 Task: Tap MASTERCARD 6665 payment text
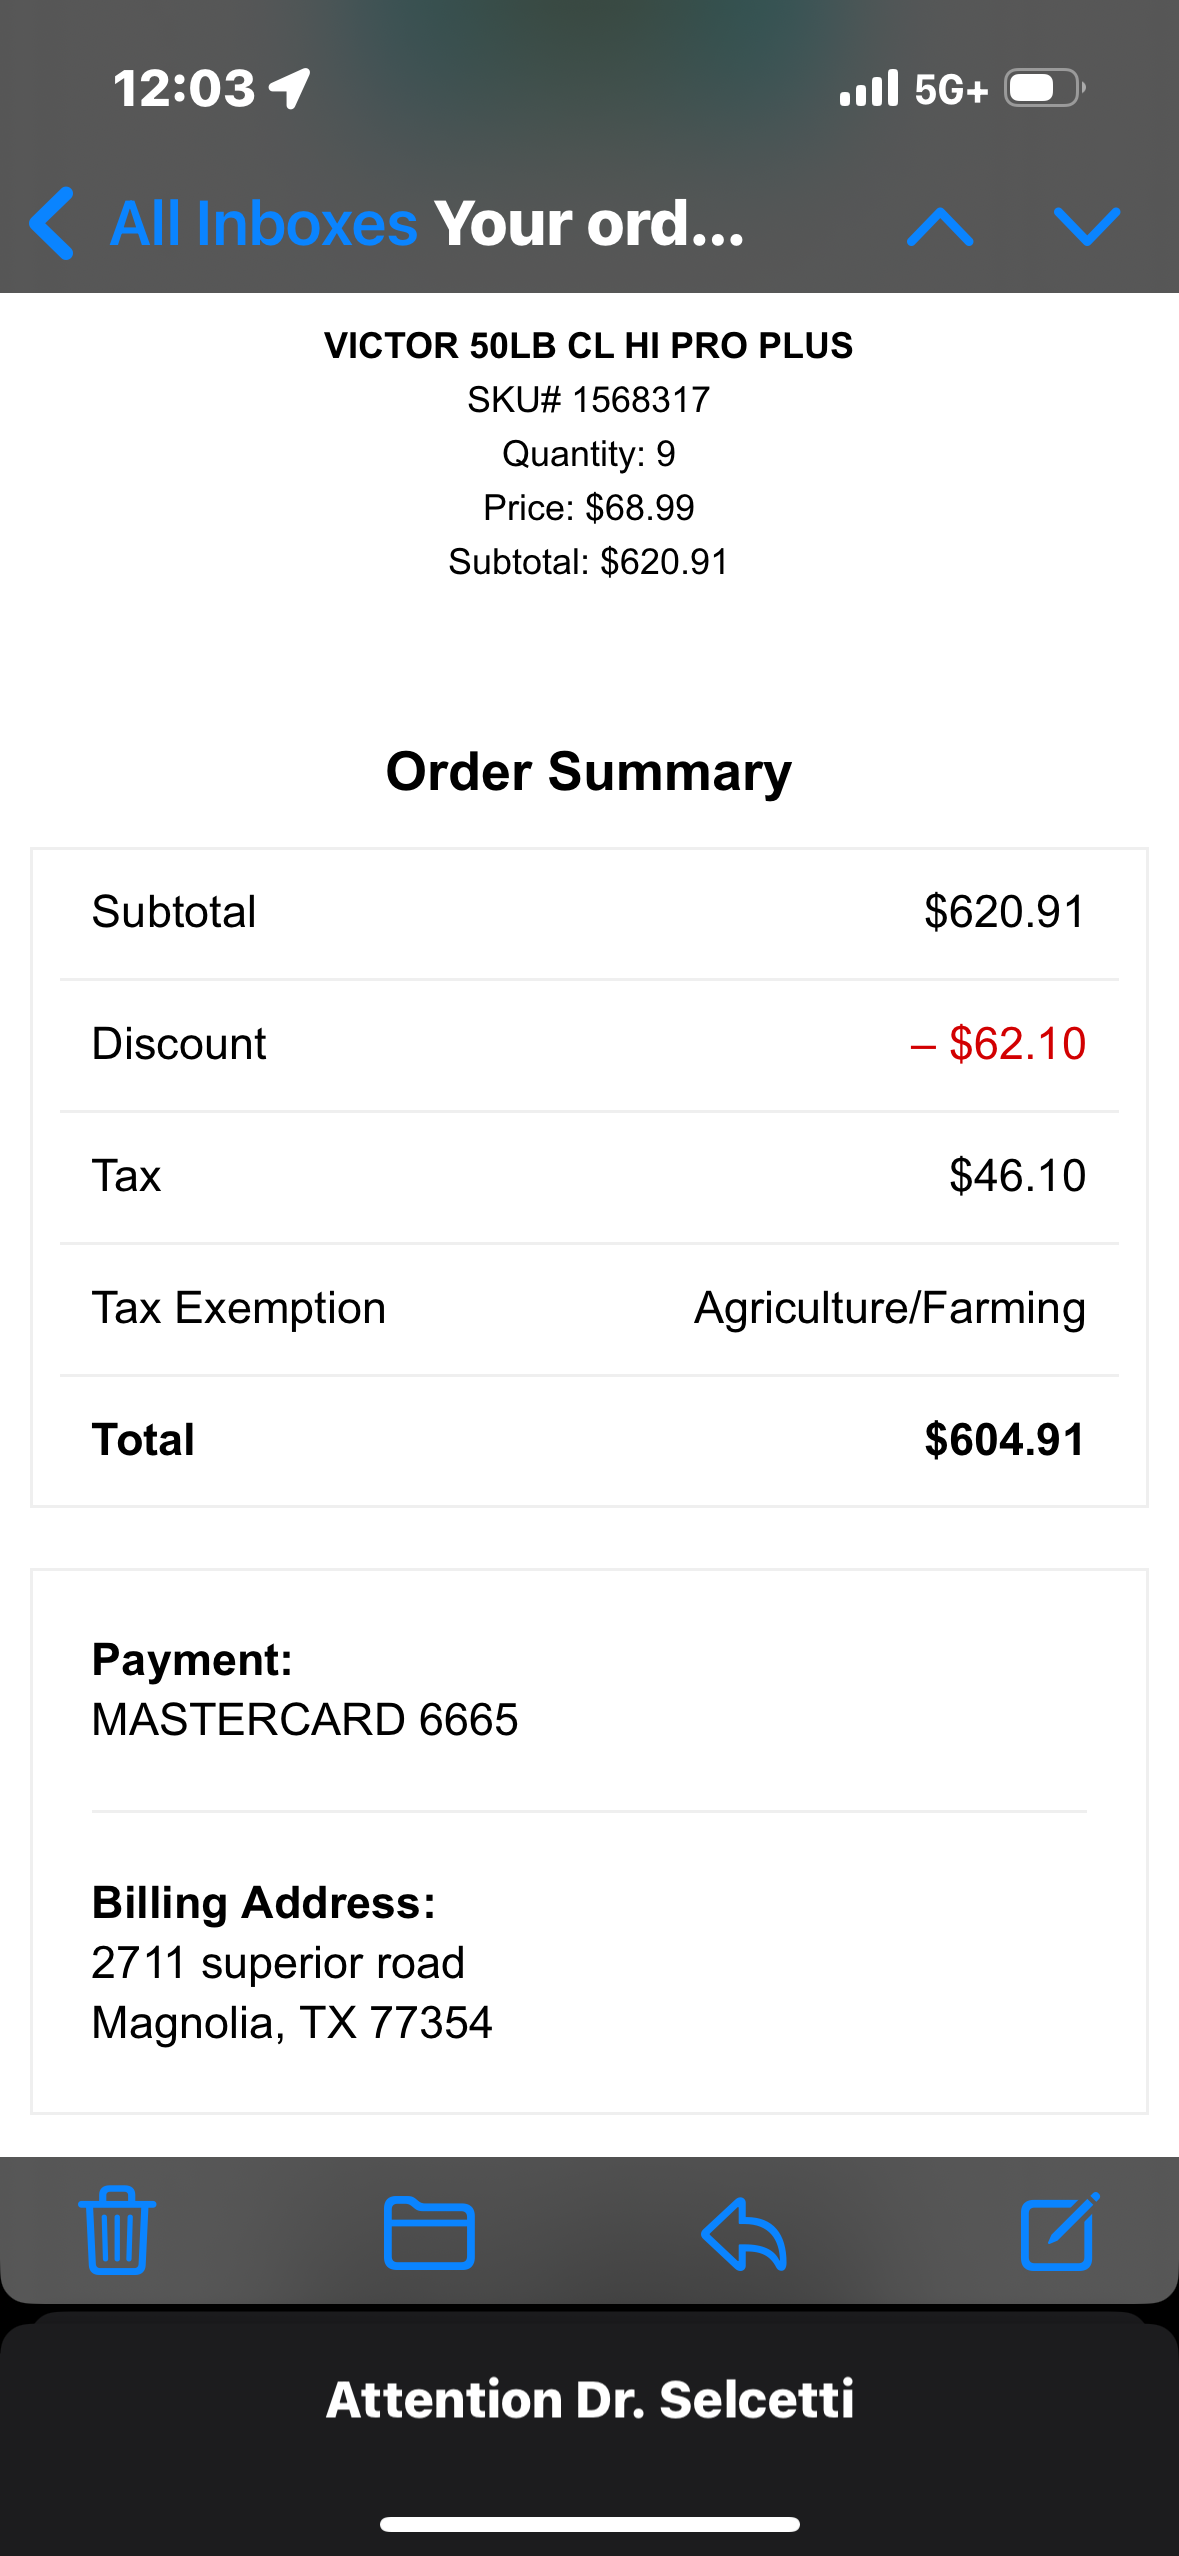pos(305,1720)
